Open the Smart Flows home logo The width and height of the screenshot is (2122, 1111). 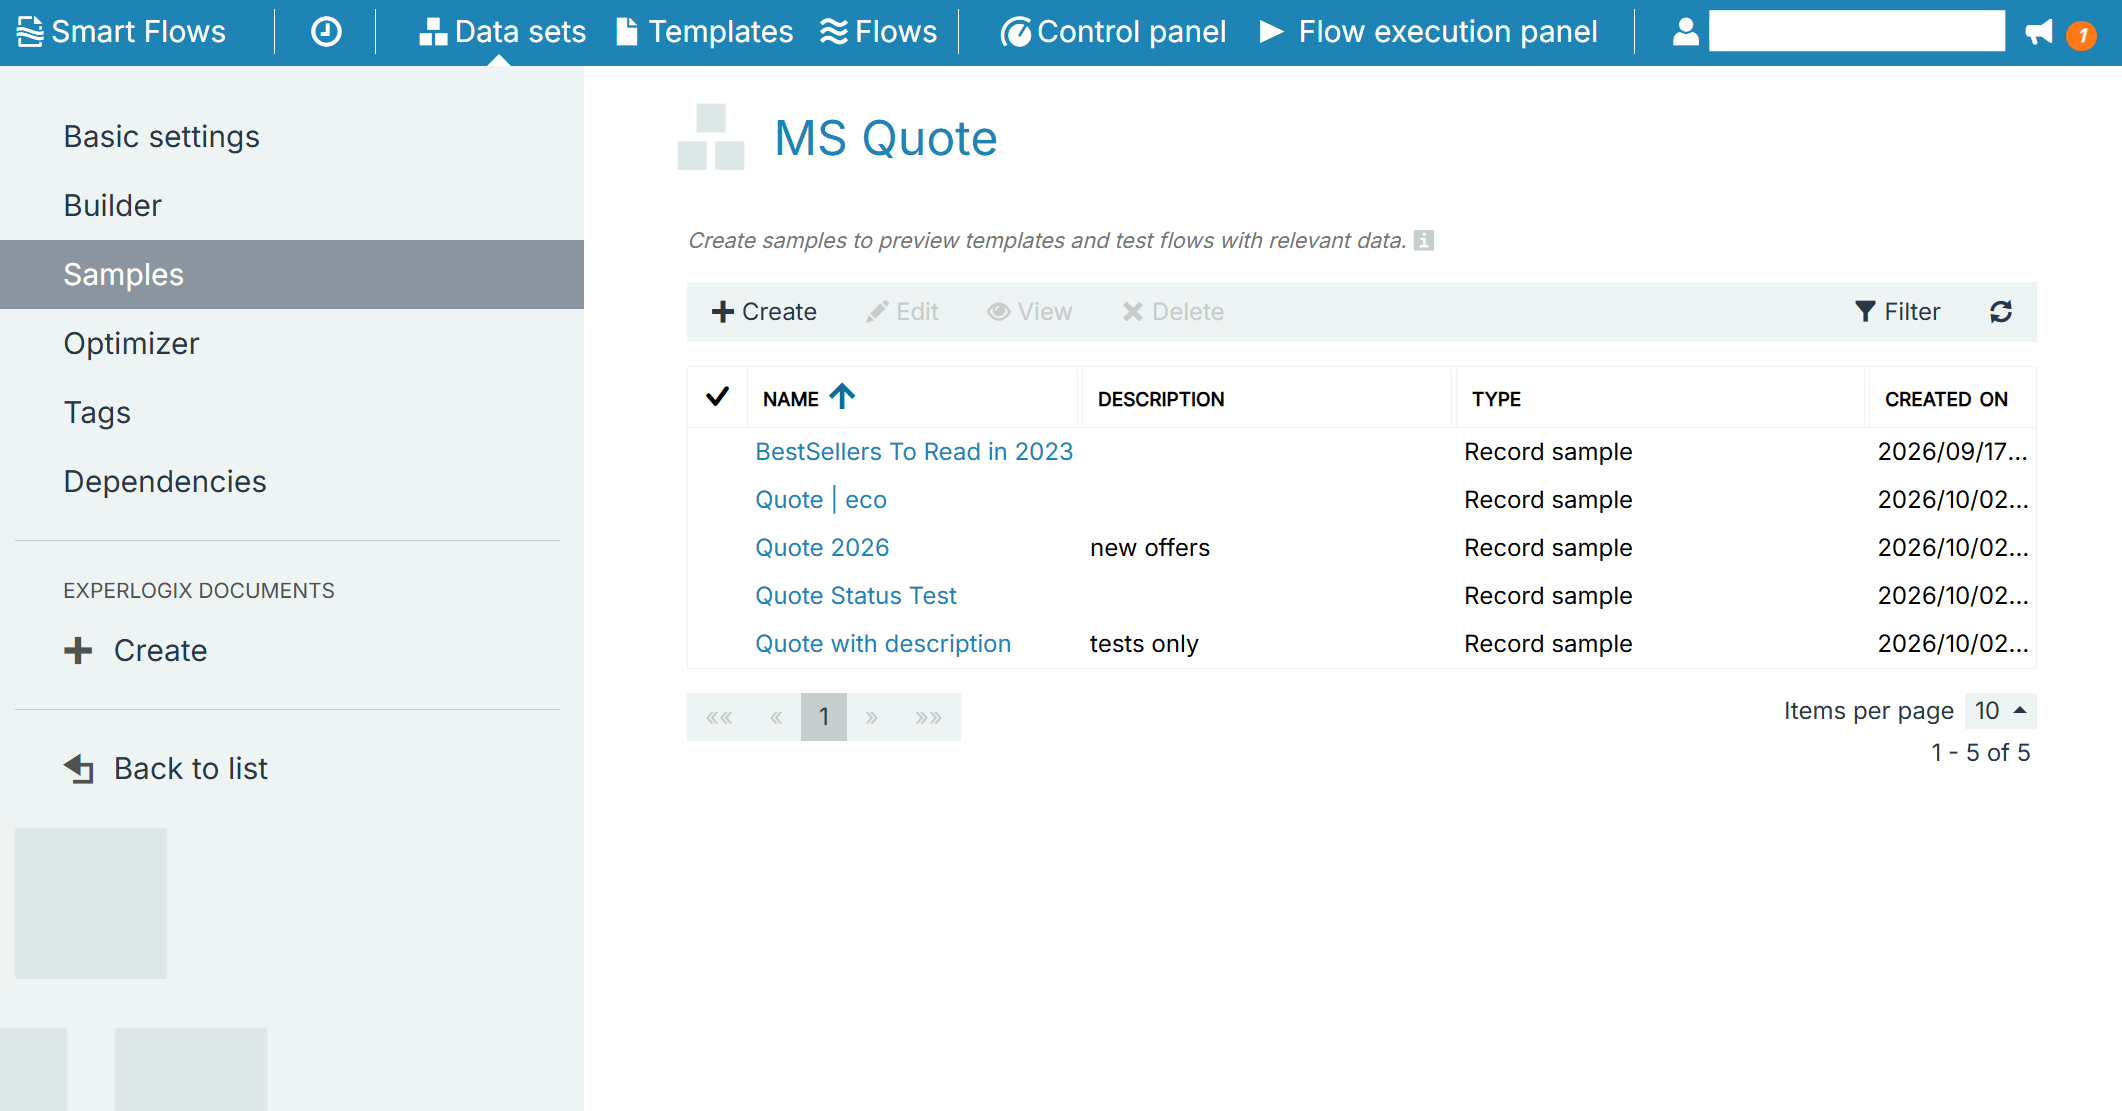[121, 32]
